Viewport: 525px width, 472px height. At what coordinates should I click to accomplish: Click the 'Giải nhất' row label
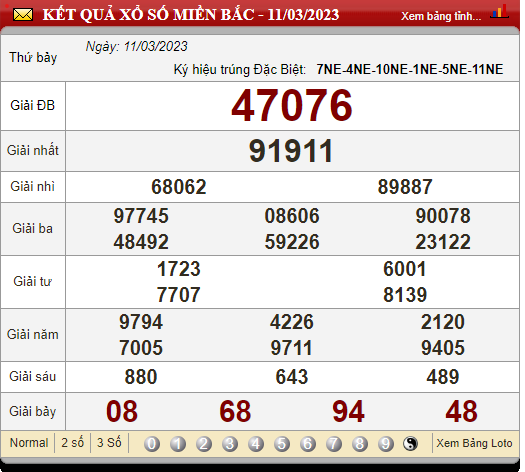(x=33, y=150)
